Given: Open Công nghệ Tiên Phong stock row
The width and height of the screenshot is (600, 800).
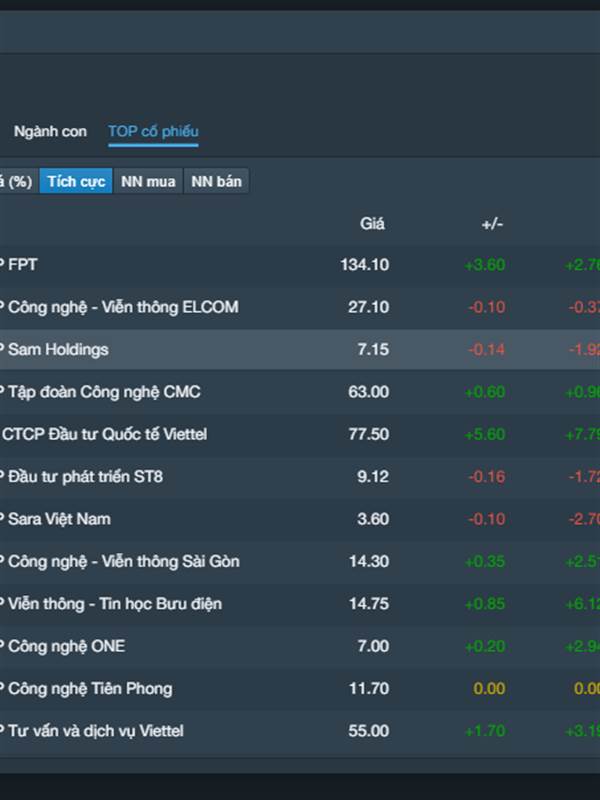Looking at the screenshot, I should click(x=300, y=688).
